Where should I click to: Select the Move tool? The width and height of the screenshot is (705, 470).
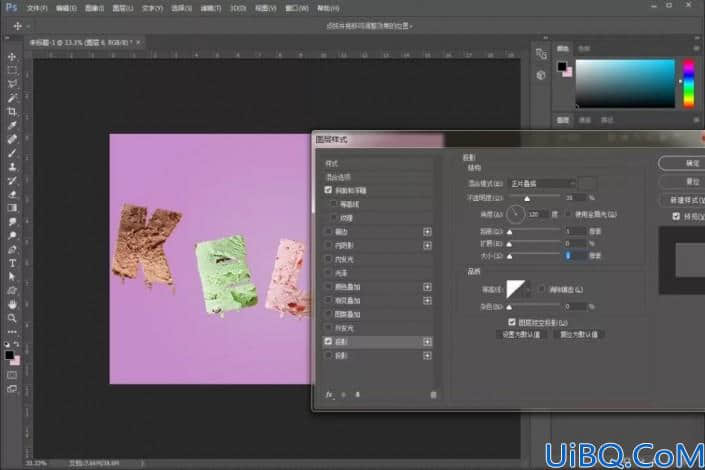(12, 57)
